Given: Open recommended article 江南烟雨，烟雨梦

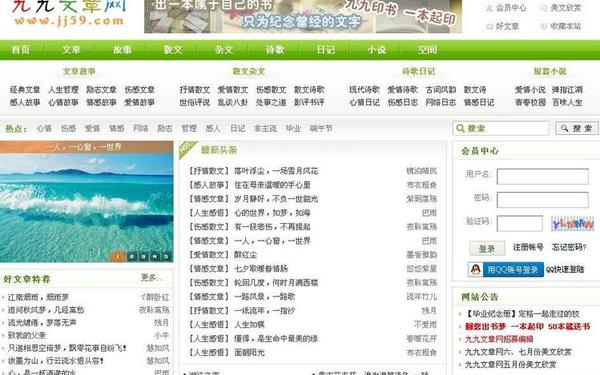Looking at the screenshot, I should [x=38, y=297].
